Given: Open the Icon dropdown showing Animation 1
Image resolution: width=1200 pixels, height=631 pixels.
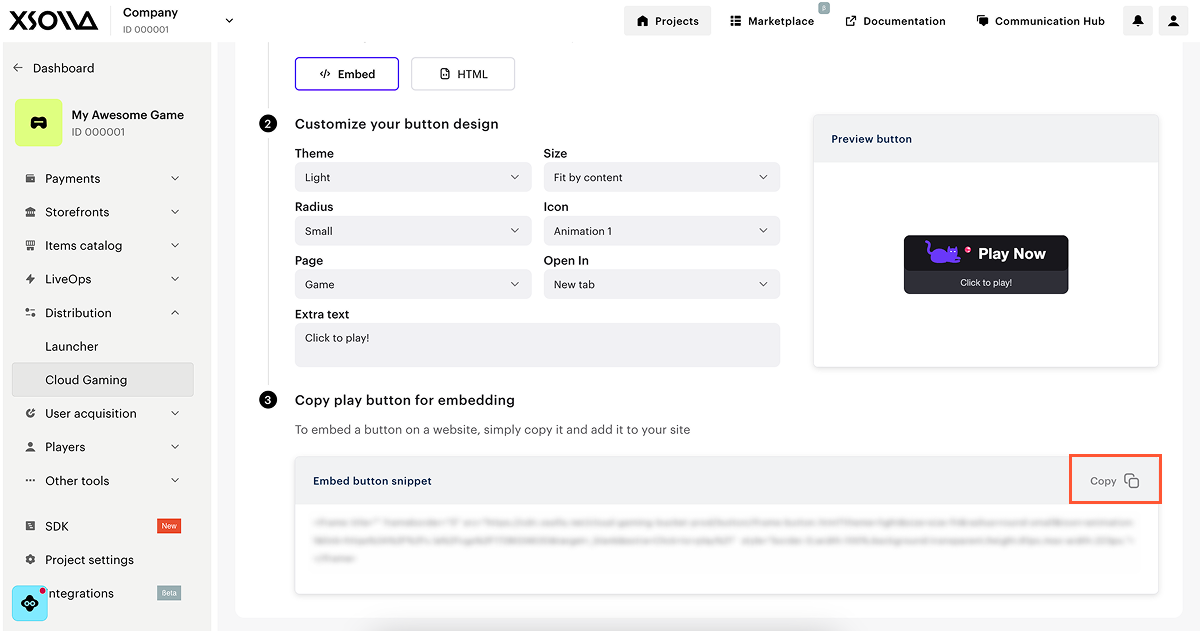Looking at the screenshot, I should tap(661, 231).
